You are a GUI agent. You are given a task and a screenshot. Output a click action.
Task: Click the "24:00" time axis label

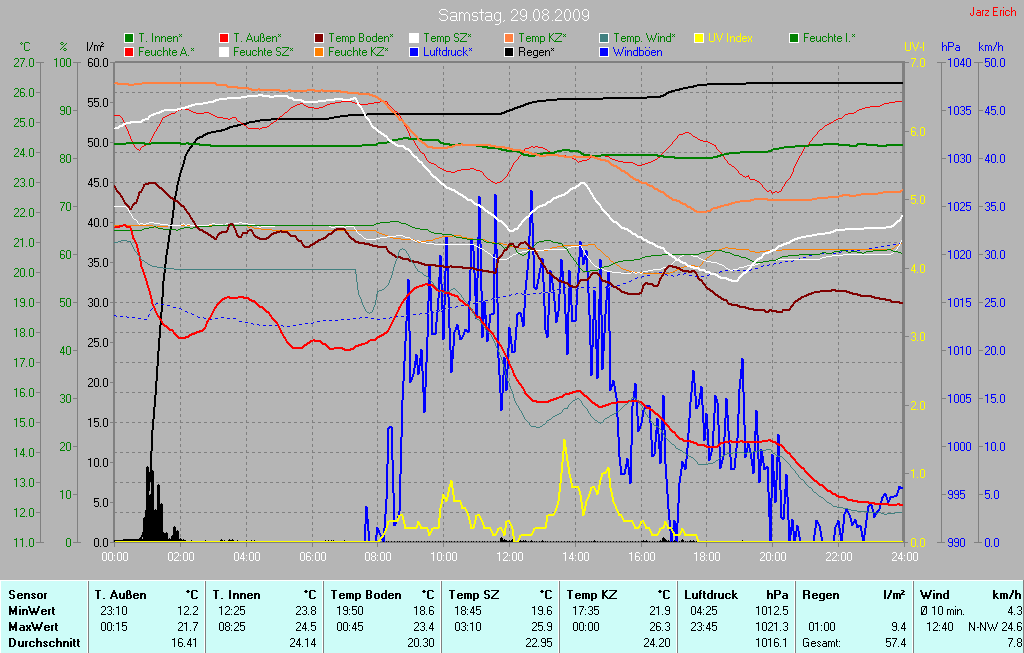coord(904,557)
